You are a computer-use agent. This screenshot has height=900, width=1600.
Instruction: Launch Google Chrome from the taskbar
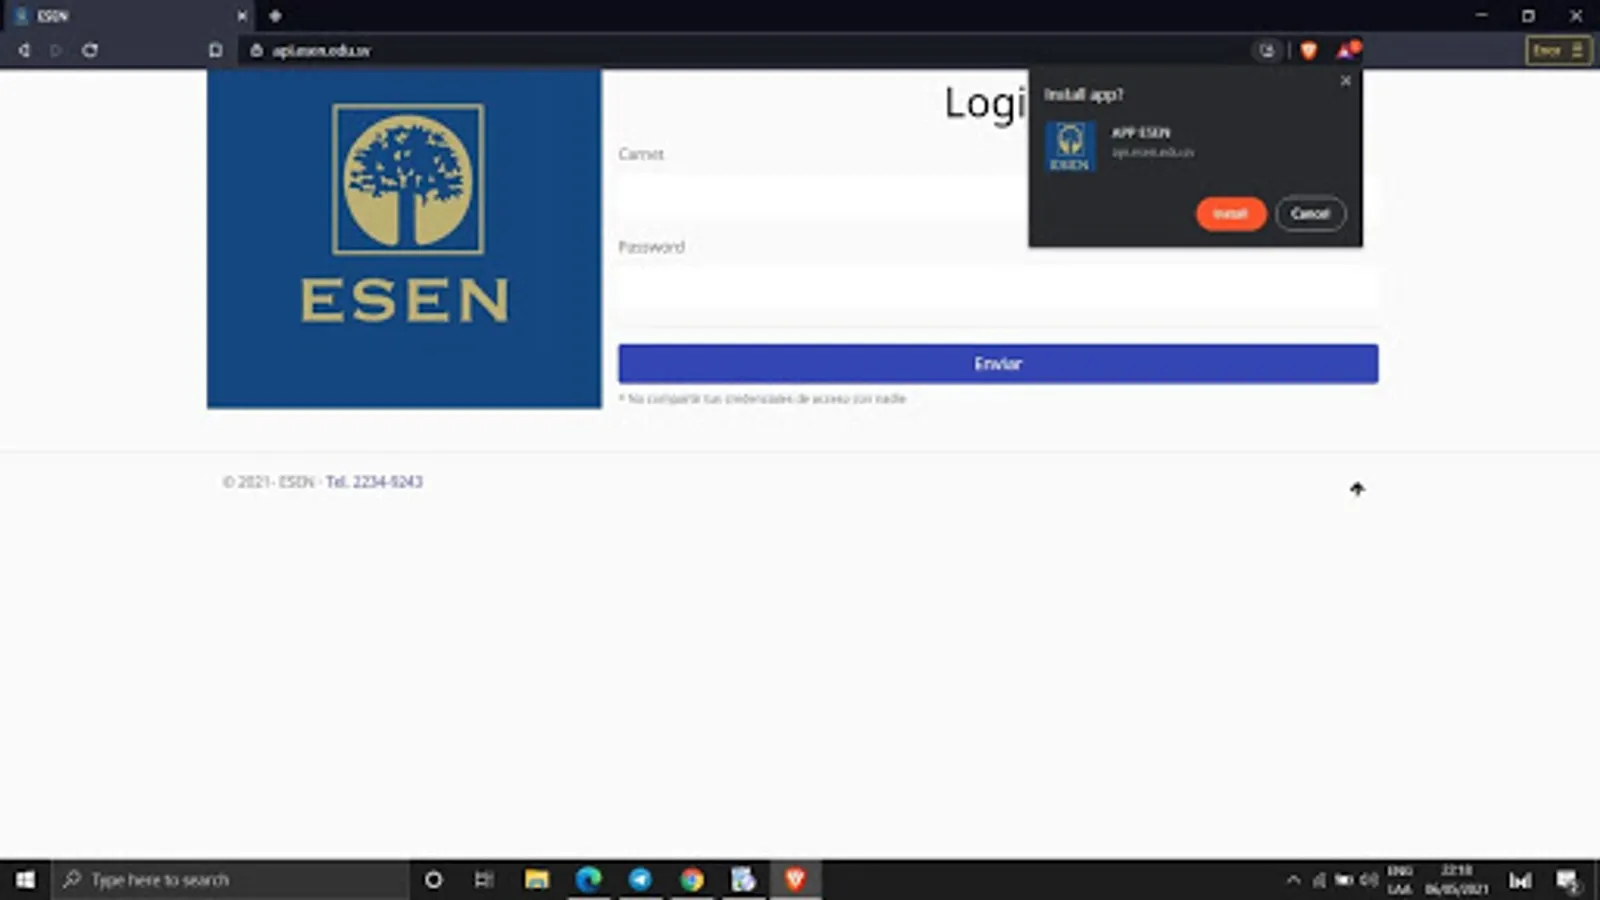click(x=692, y=880)
